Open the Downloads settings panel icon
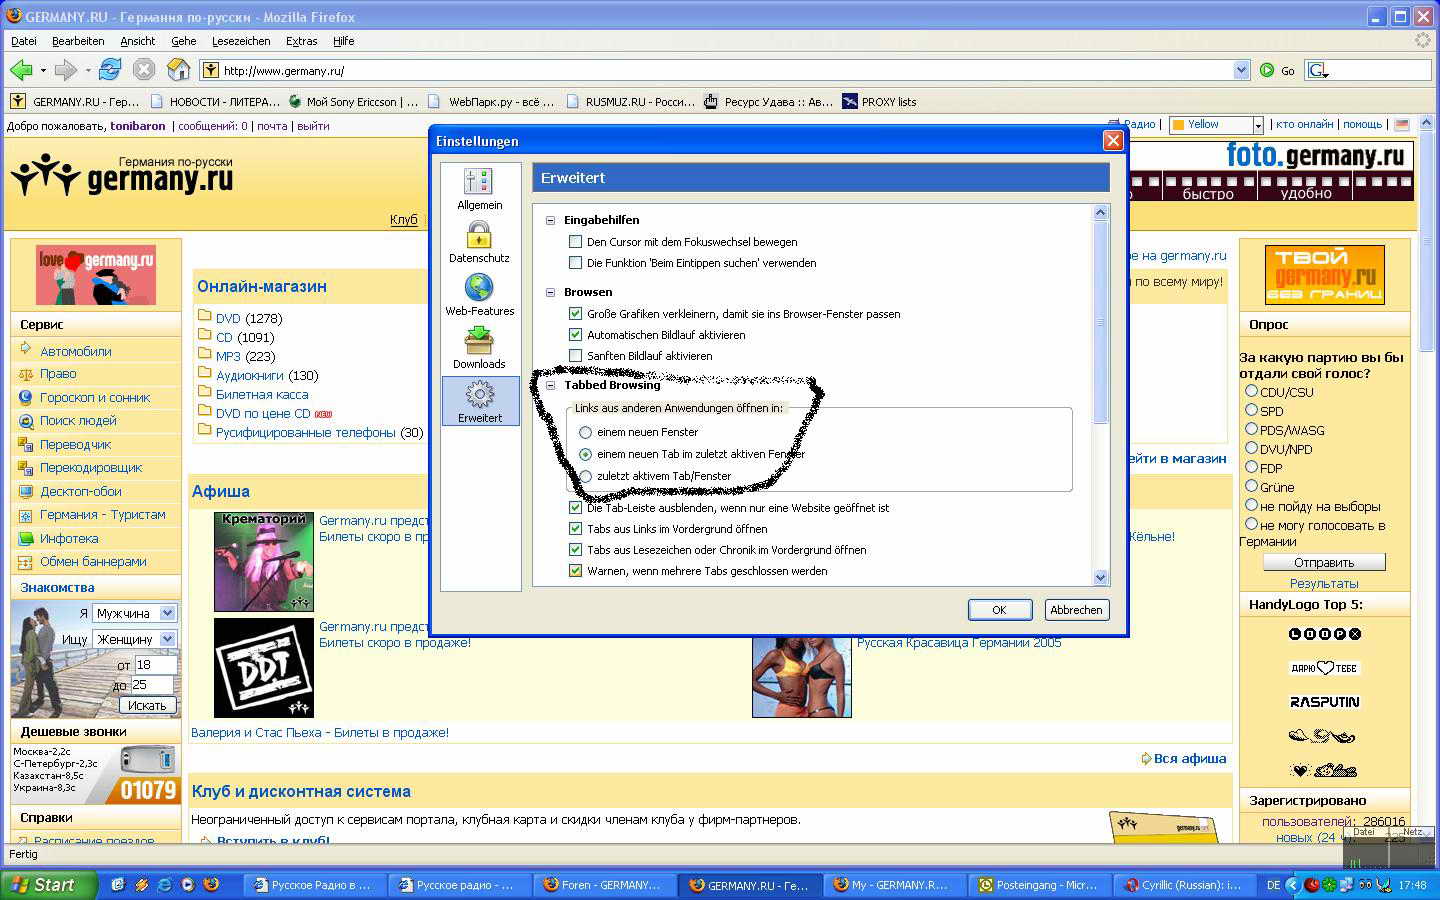 pyautogui.click(x=479, y=341)
